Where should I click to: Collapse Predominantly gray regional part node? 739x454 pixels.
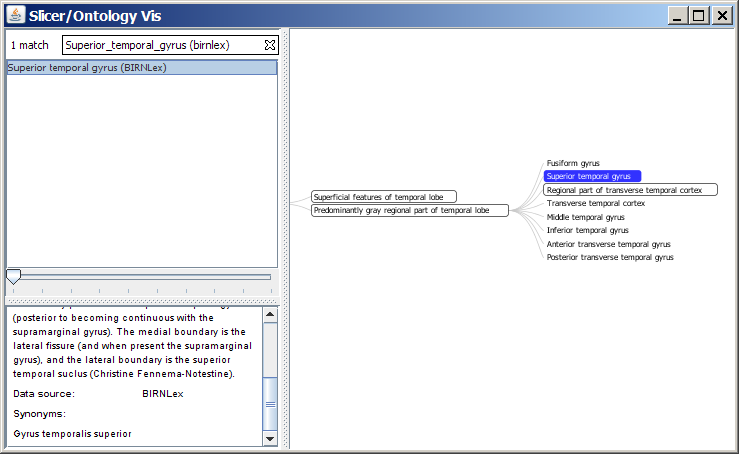[410, 211]
